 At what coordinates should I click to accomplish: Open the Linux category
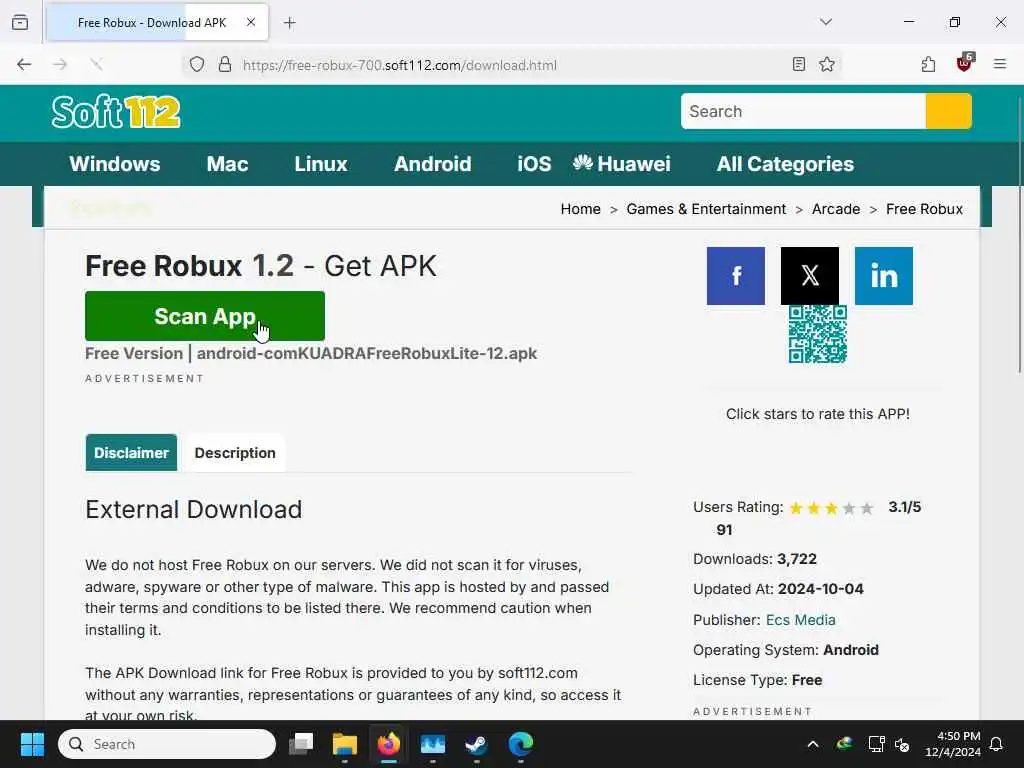(x=321, y=164)
